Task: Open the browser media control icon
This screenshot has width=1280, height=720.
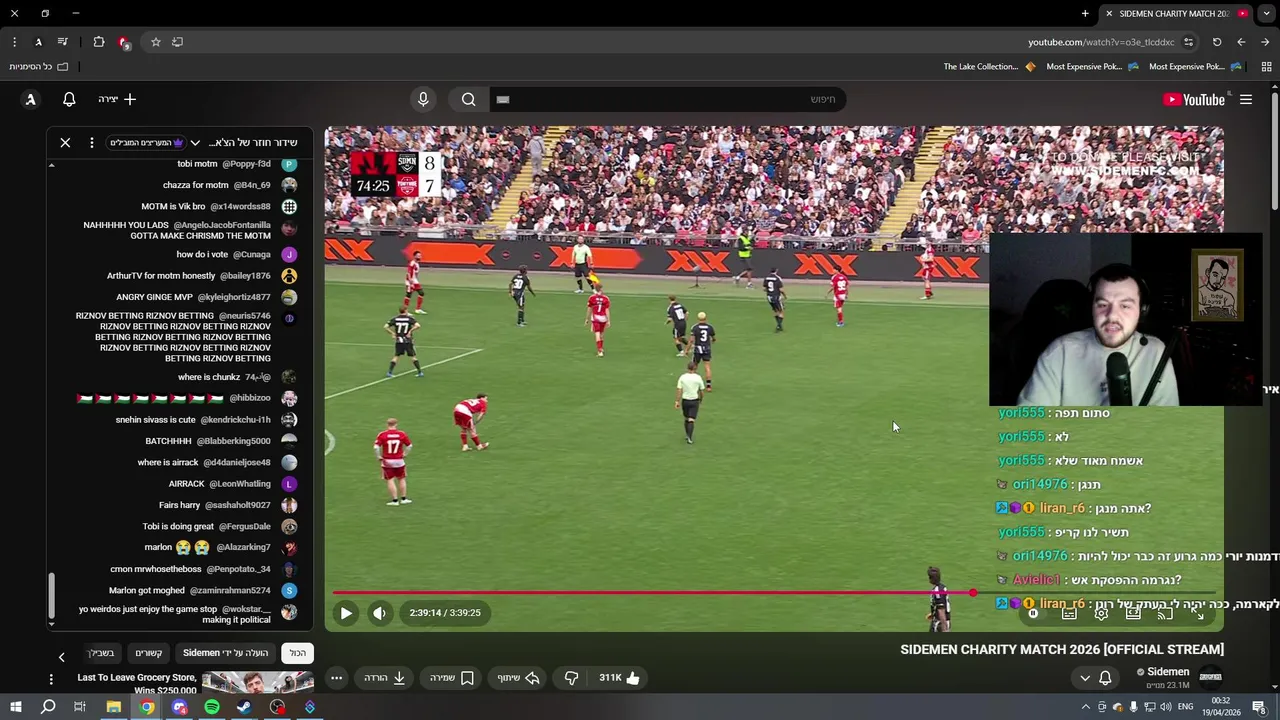Action: click(62, 42)
